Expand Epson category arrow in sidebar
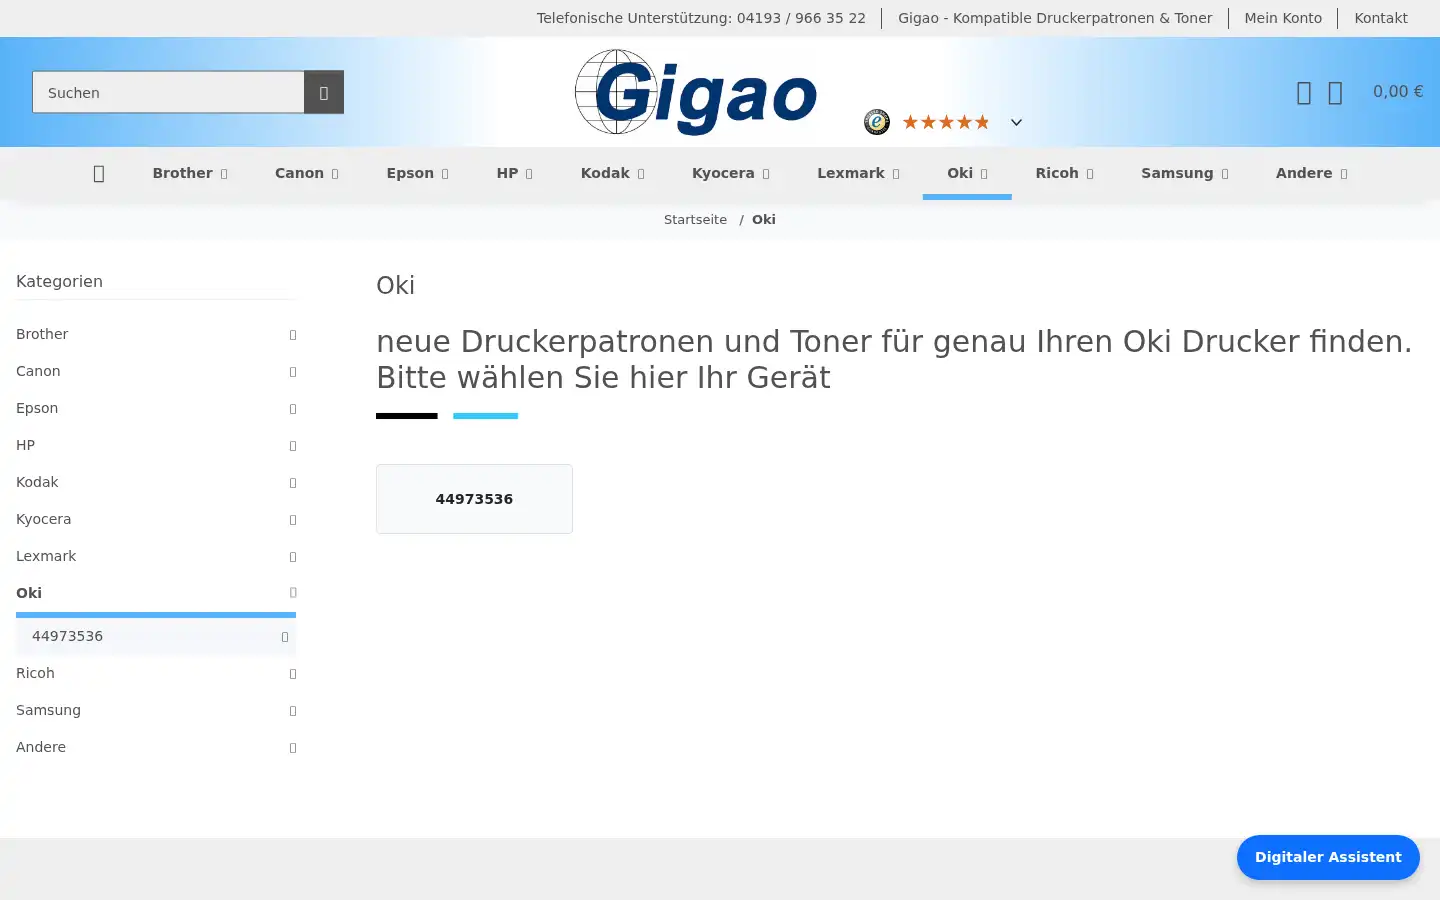This screenshot has width=1440, height=900. point(293,409)
